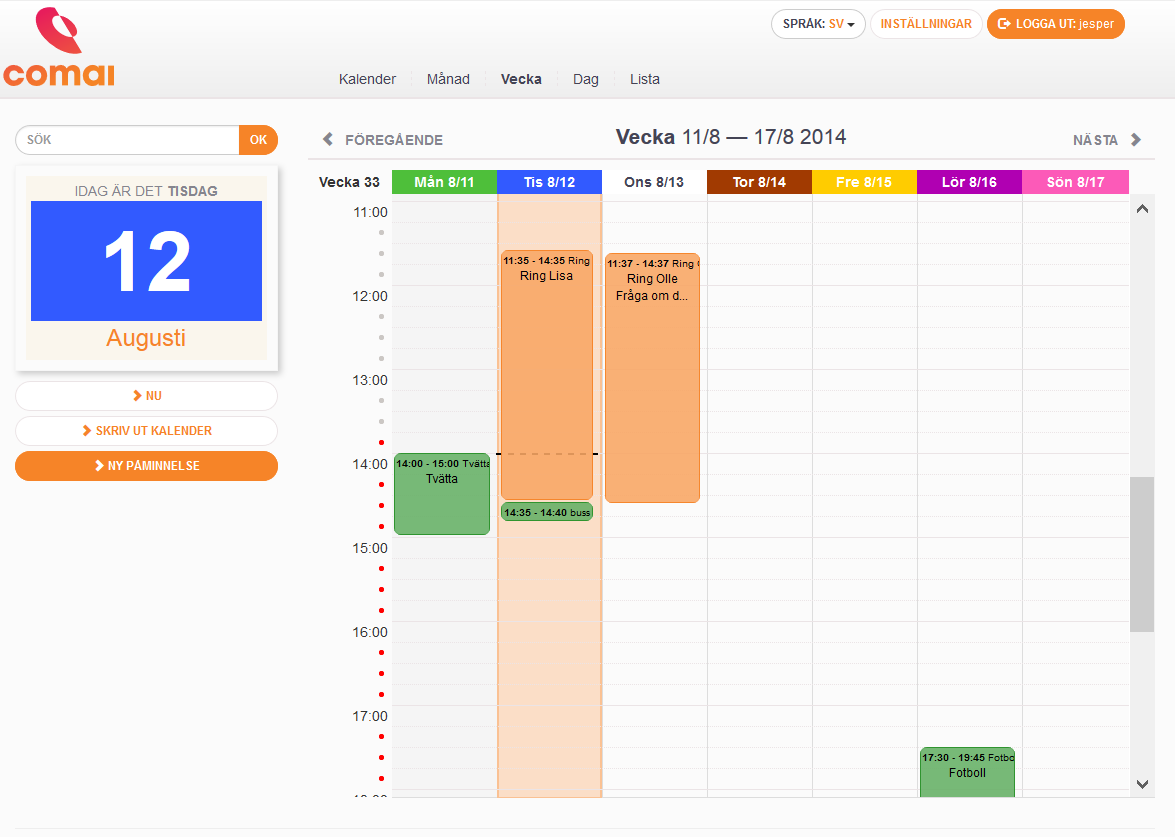Click the 14:00 time label
The width and height of the screenshot is (1175, 837).
click(x=370, y=464)
